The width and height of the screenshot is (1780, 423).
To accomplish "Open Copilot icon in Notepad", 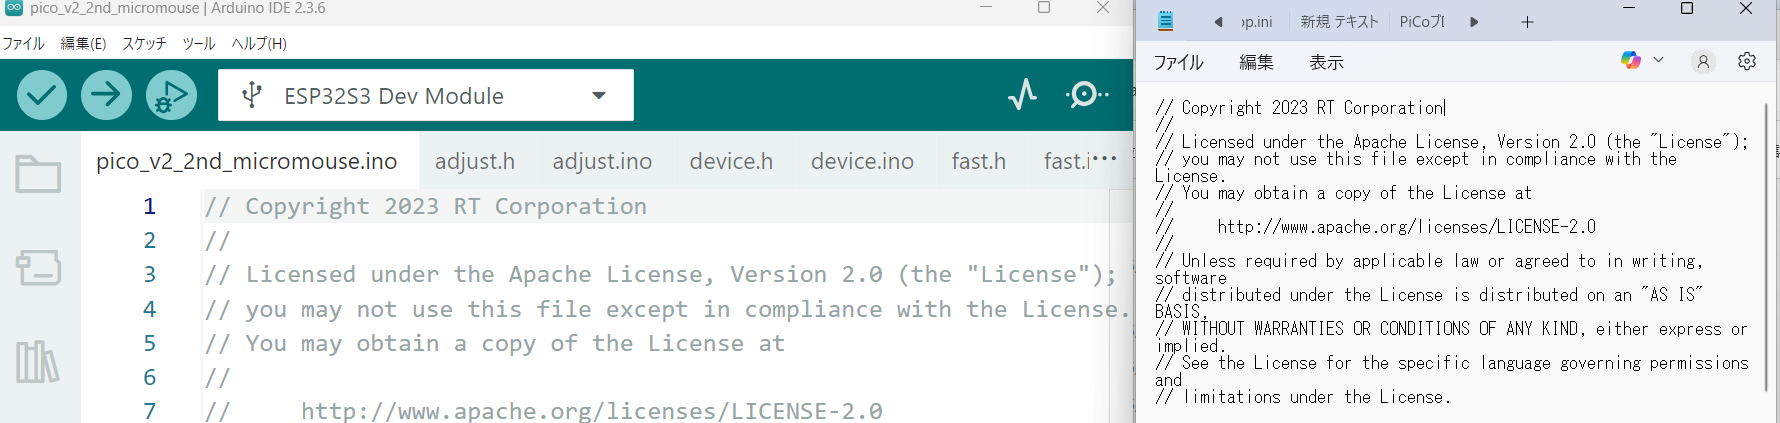I will click(1631, 60).
